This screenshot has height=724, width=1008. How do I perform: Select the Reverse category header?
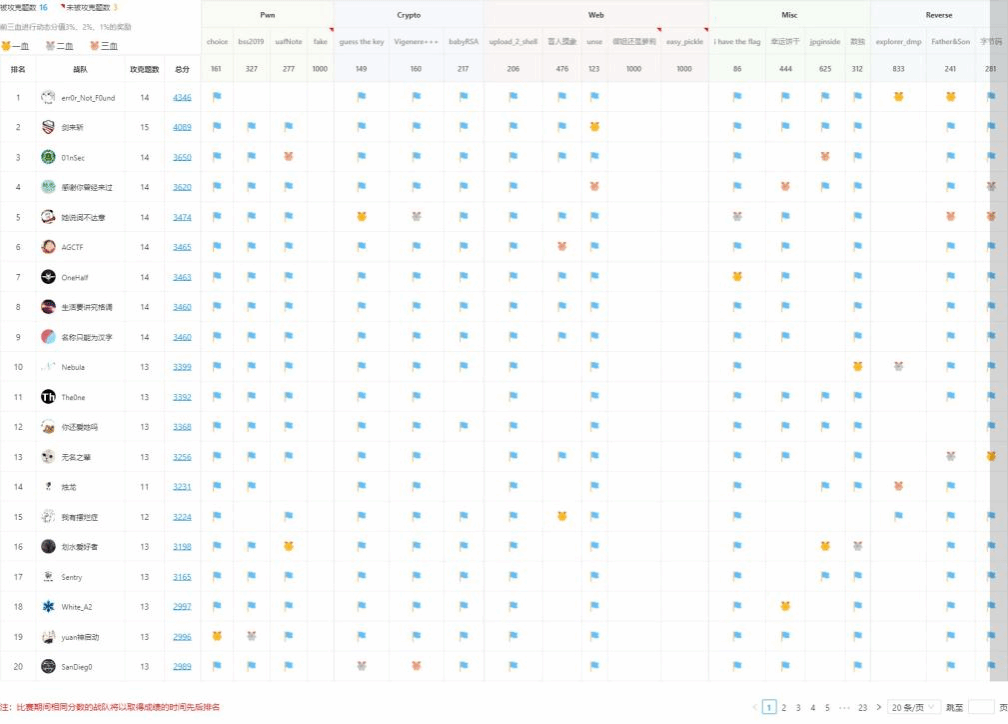click(x=939, y=15)
